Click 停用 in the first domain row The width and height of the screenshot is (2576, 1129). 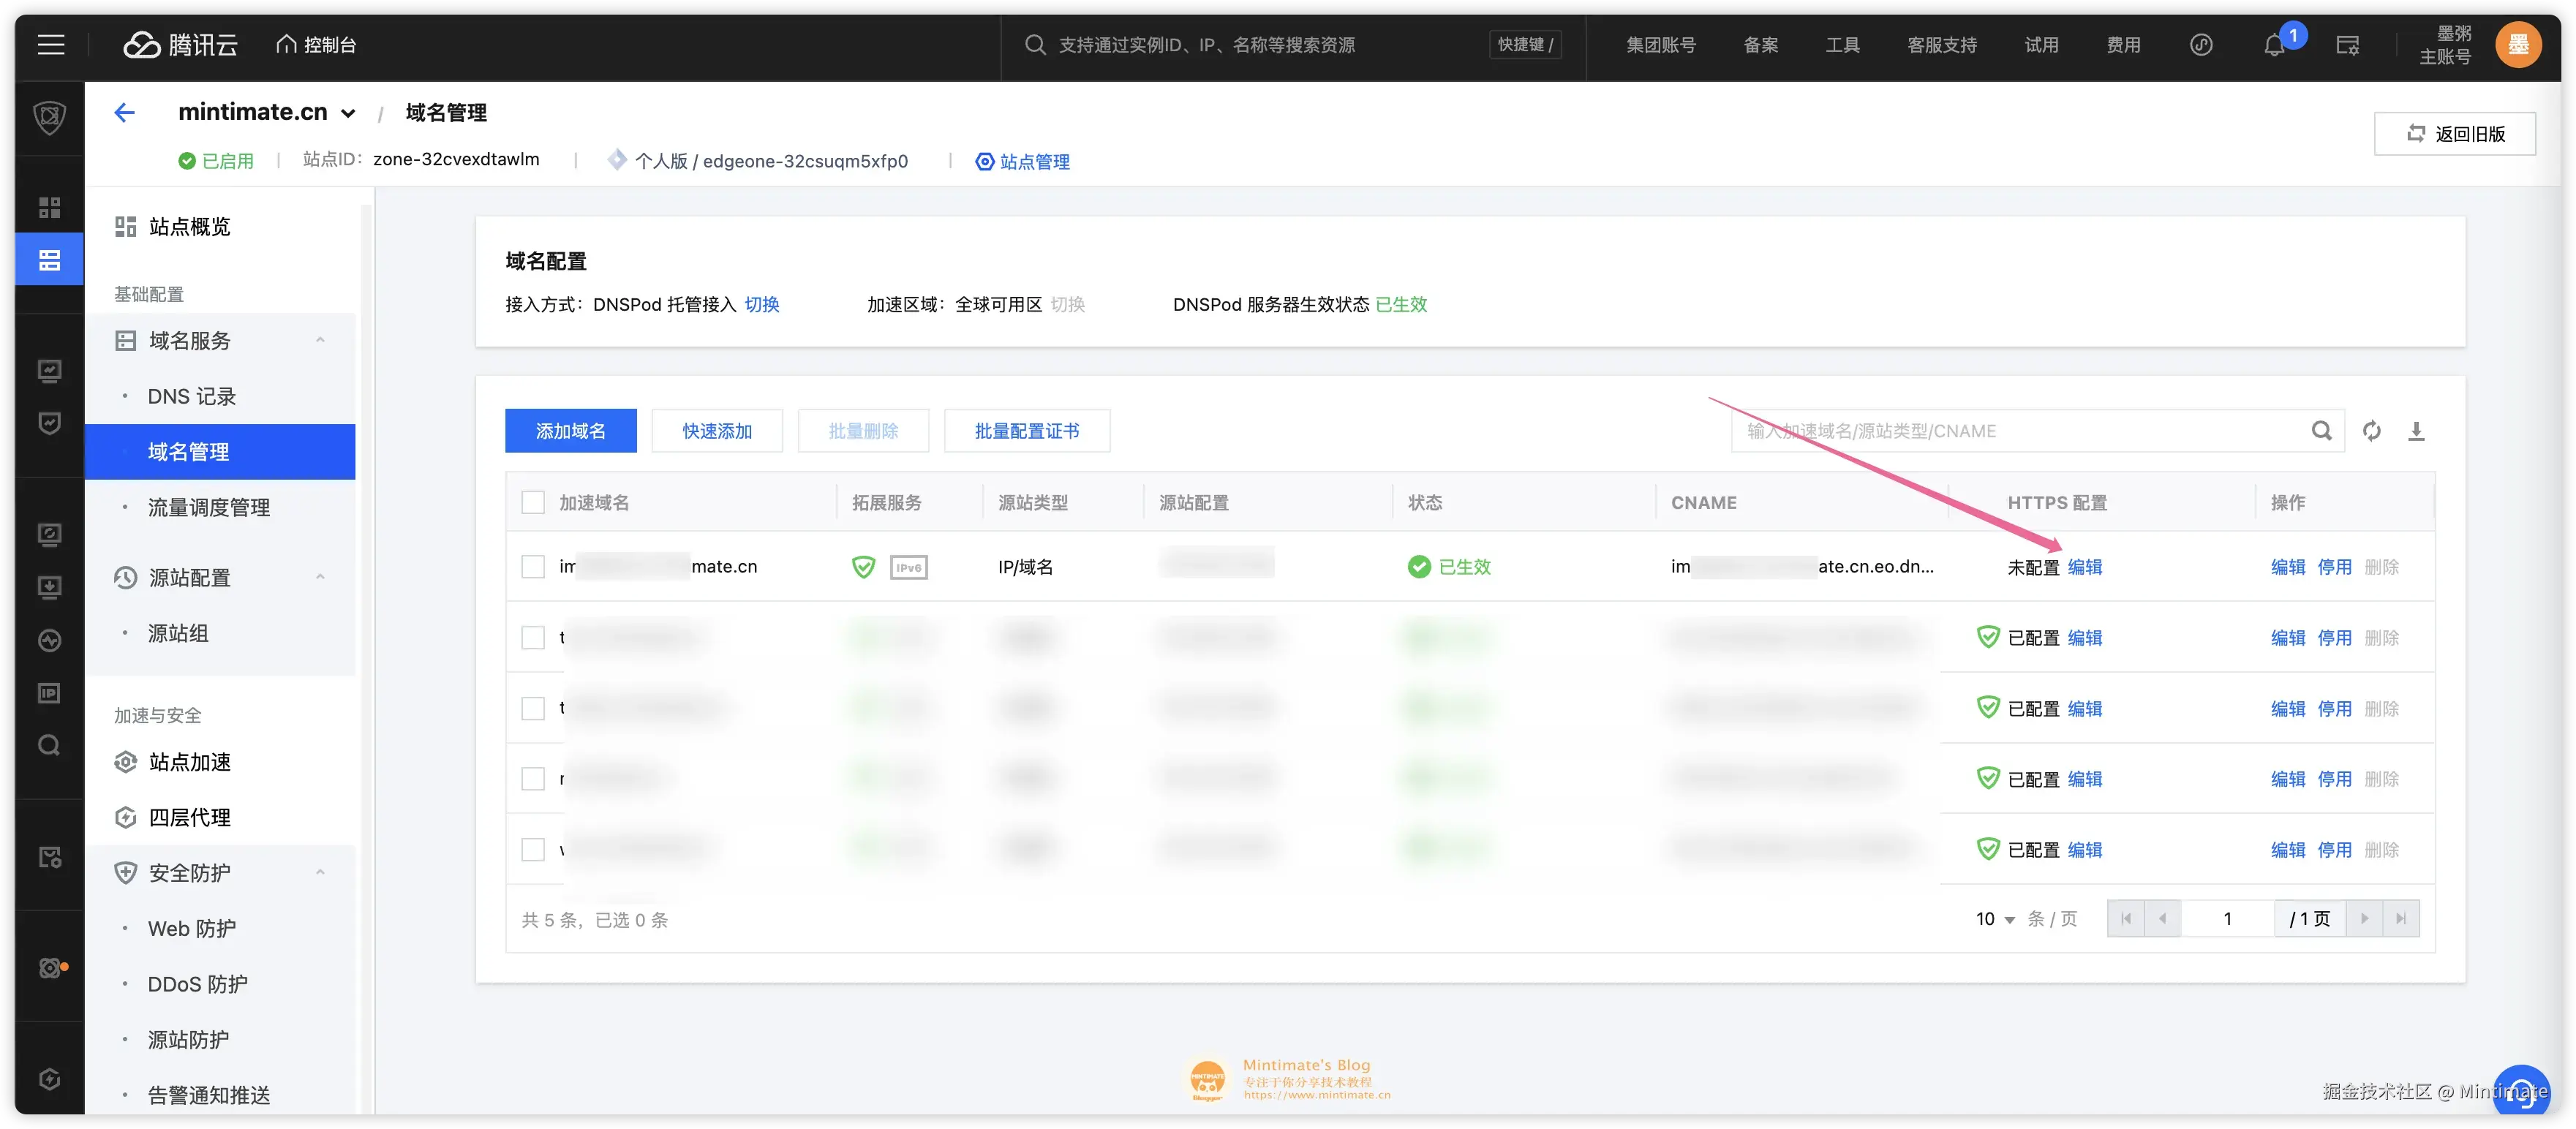pyautogui.click(x=2334, y=567)
